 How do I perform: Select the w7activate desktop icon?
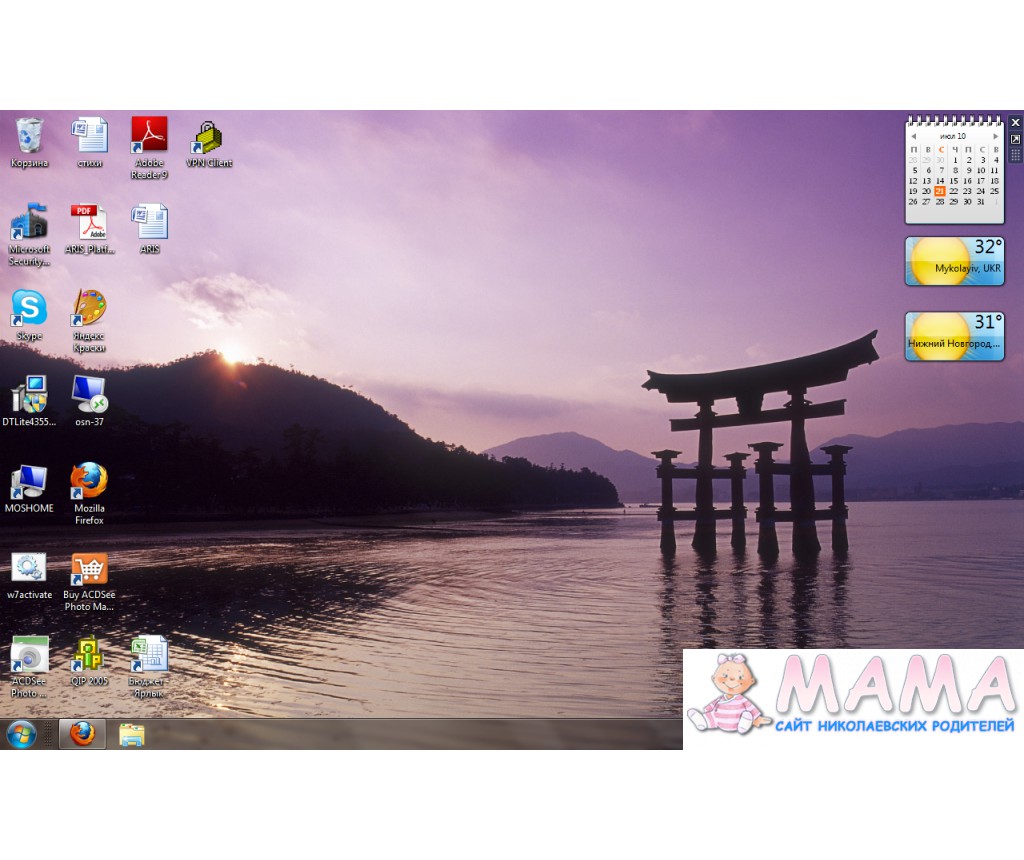pyautogui.click(x=29, y=568)
